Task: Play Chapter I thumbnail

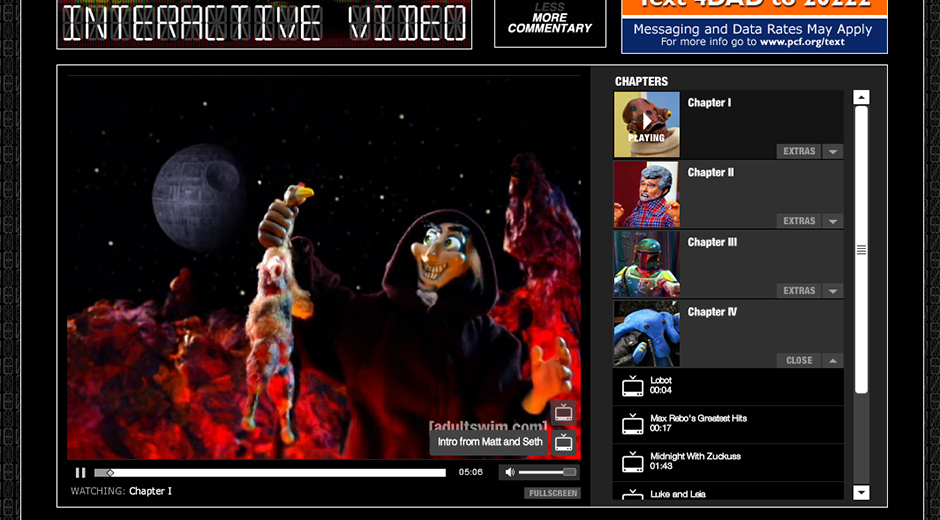Action: pos(647,124)
